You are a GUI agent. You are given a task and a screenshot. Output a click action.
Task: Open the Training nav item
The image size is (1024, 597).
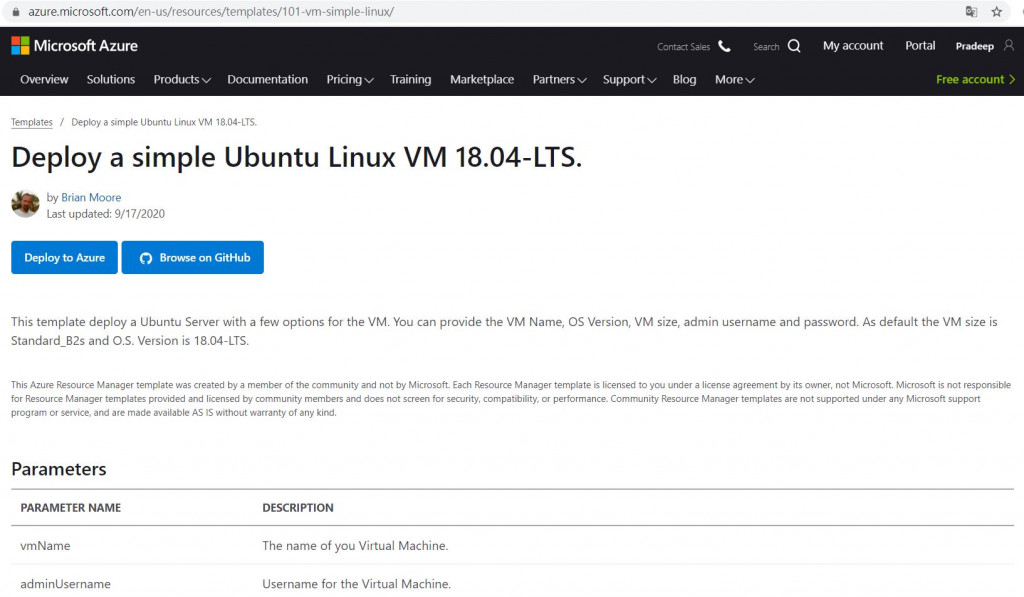pos(411,80)
